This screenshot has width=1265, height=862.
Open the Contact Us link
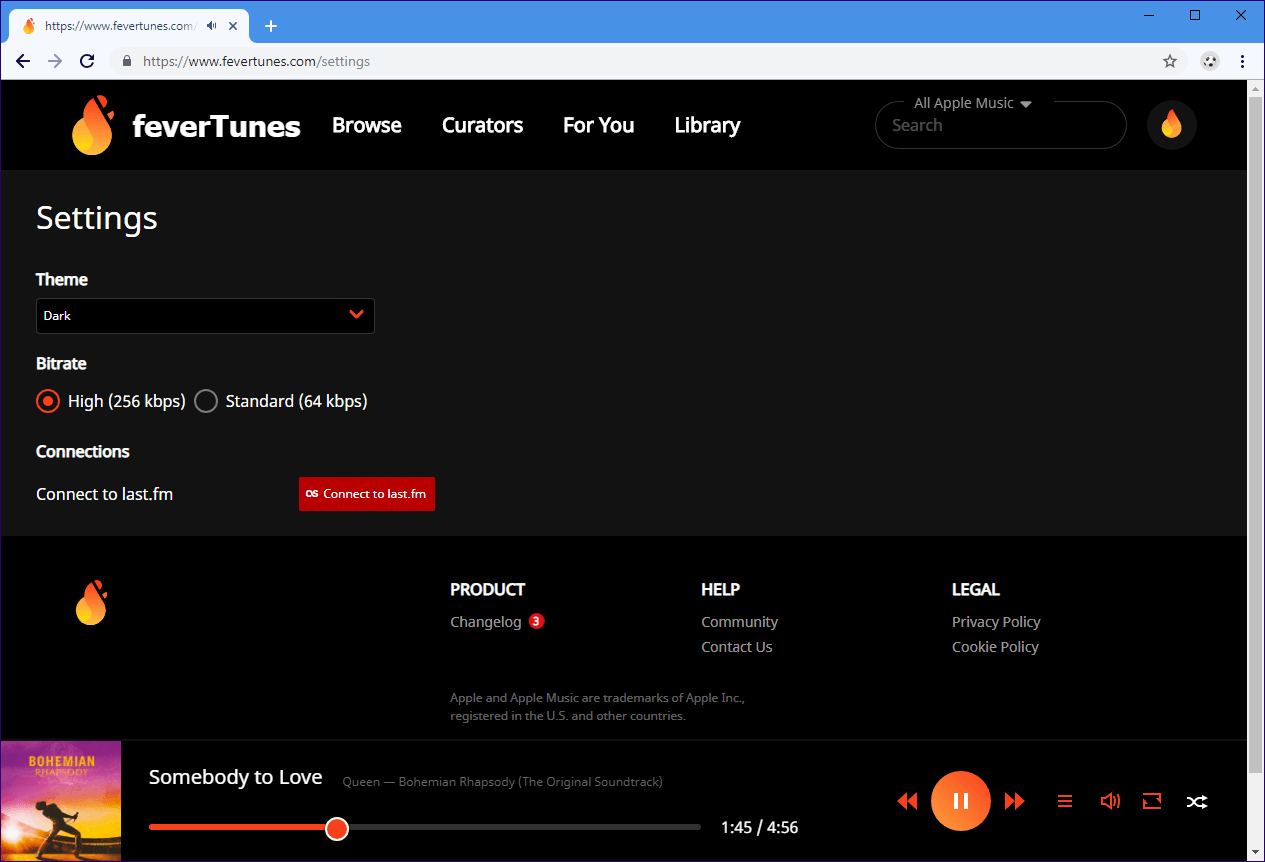[737, 647]
